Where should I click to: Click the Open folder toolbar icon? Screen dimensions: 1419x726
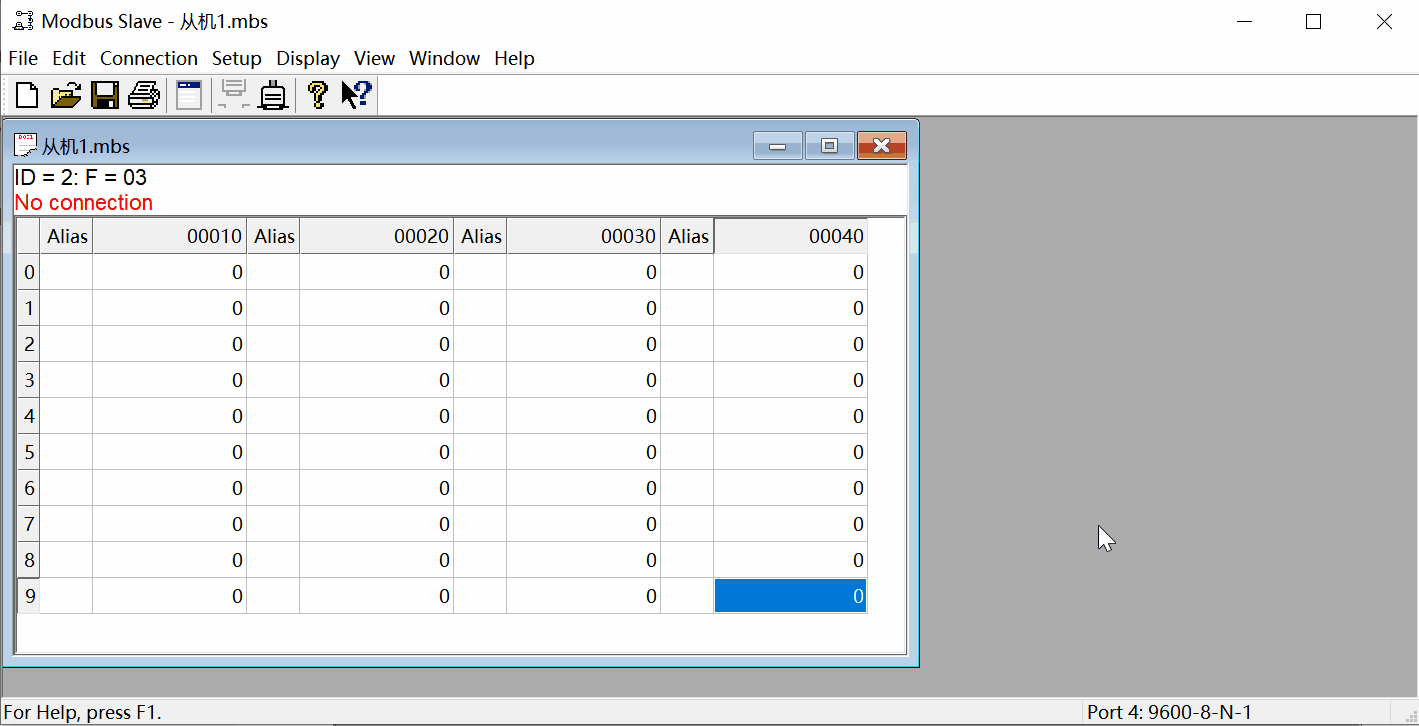click(66, 95)
